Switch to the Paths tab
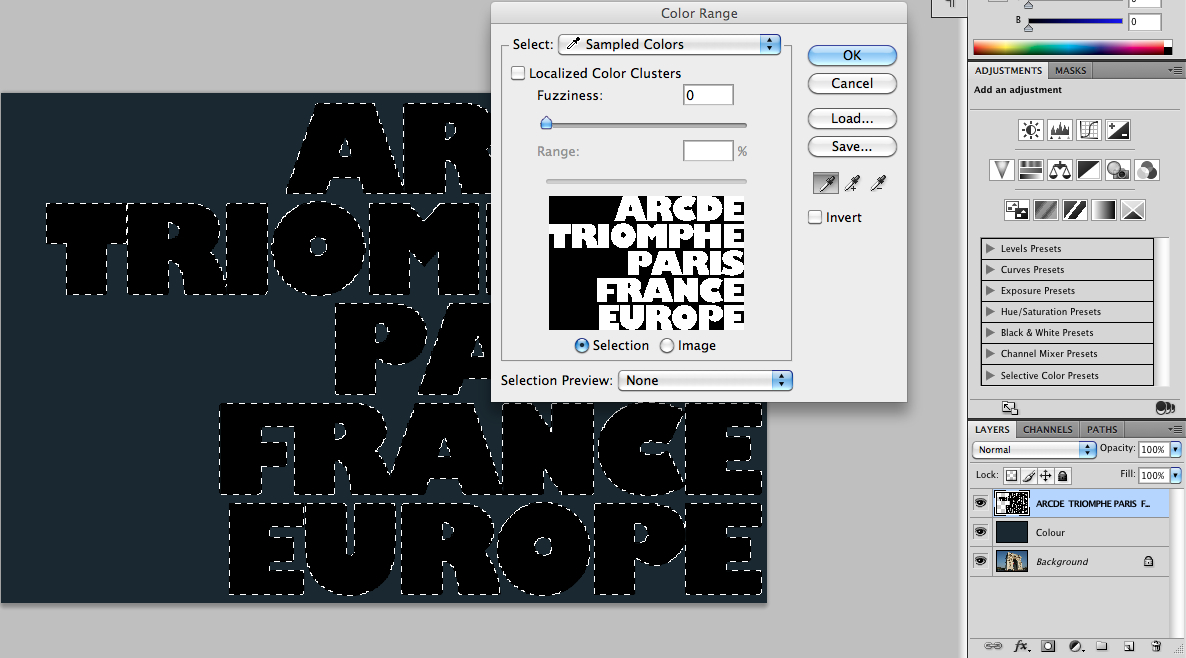This screenshot has width=1186, height=658. click(1102, 429)
